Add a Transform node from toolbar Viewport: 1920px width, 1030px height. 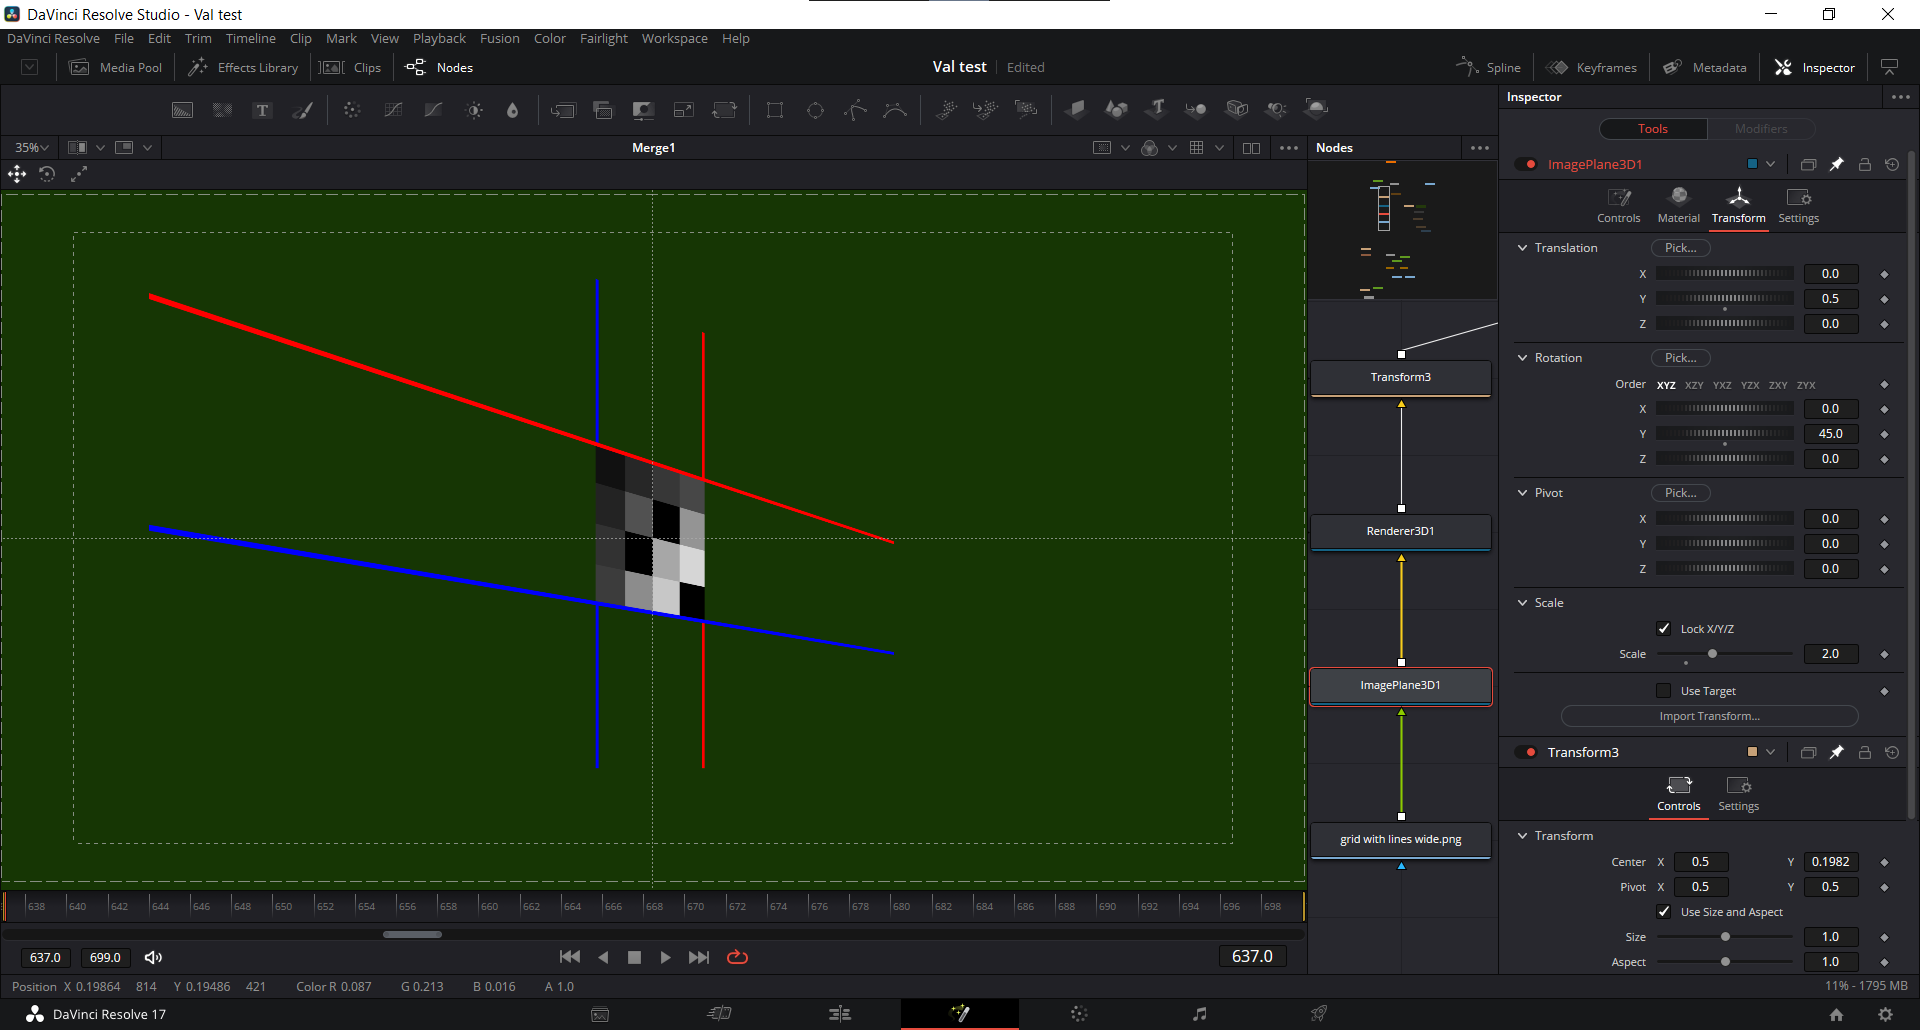(724, 110)
